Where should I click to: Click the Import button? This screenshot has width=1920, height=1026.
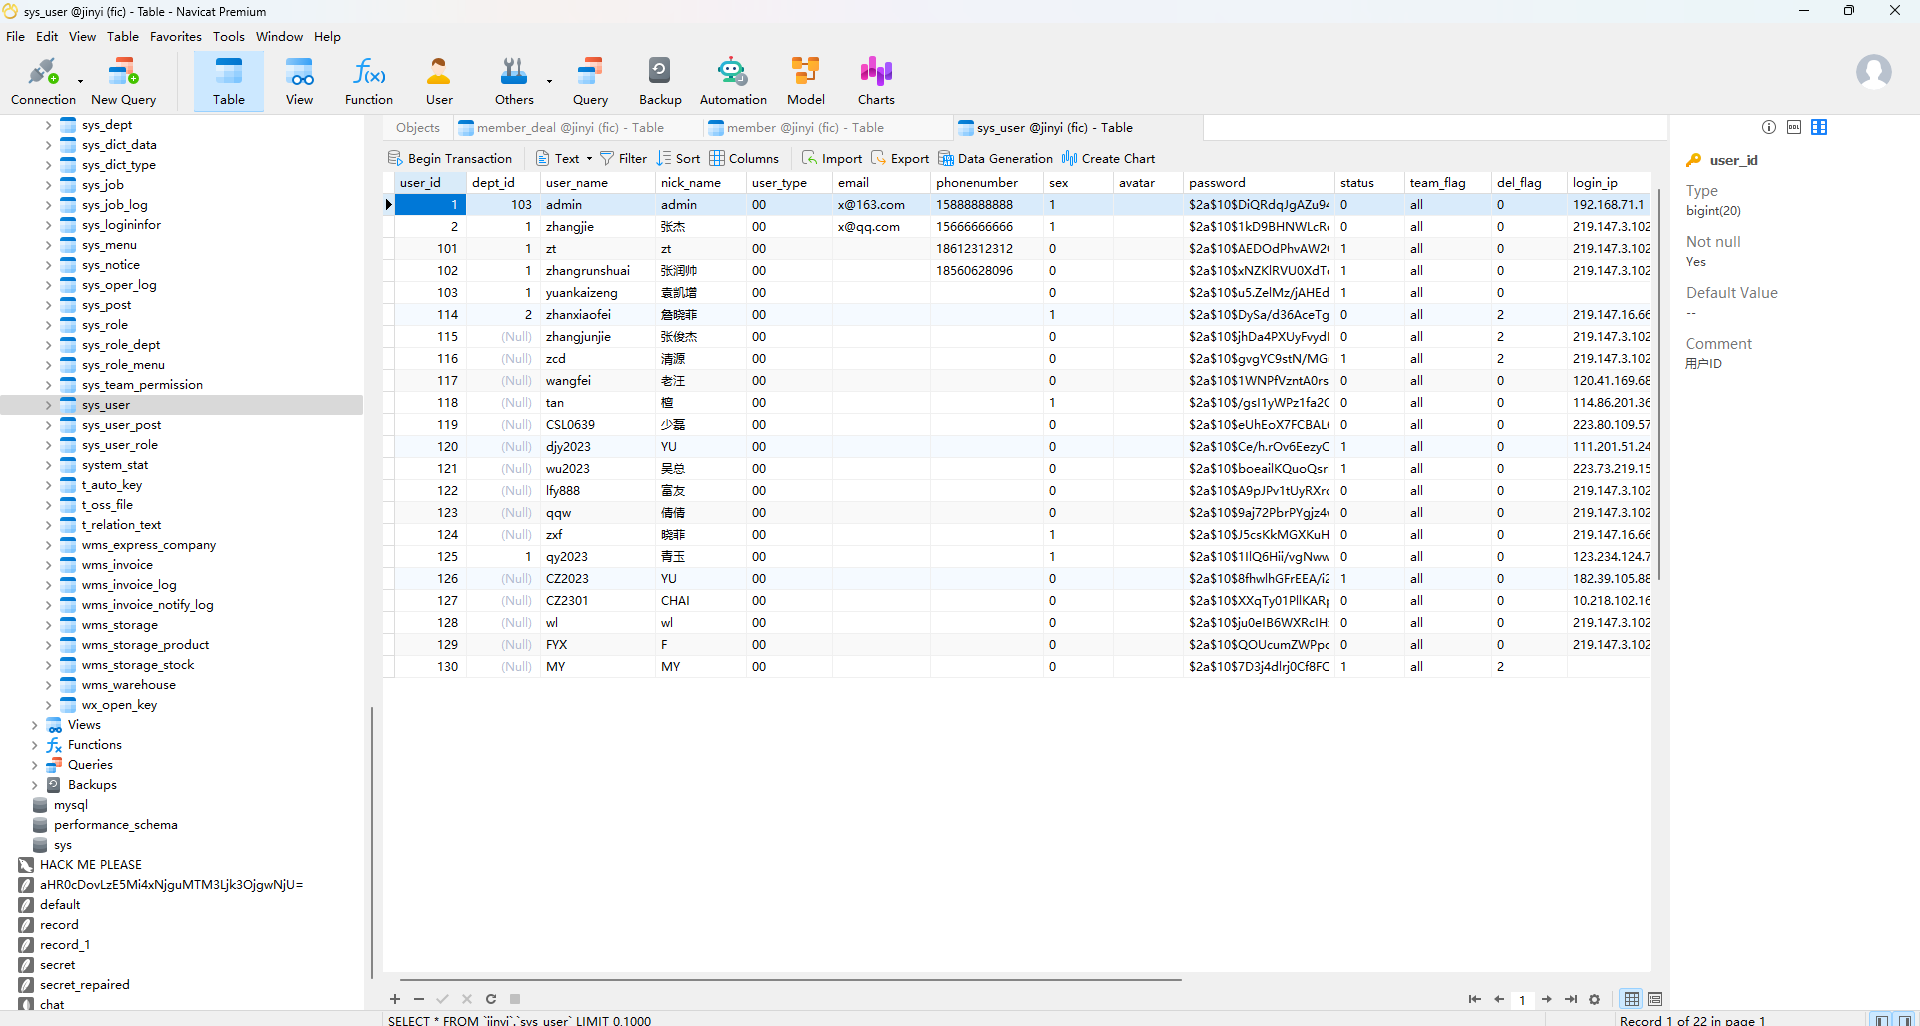[832, 158]
